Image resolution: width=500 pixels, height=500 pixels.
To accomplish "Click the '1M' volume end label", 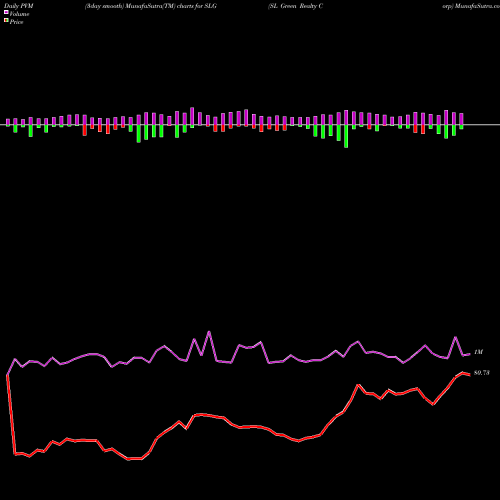I will pos(478,352).
